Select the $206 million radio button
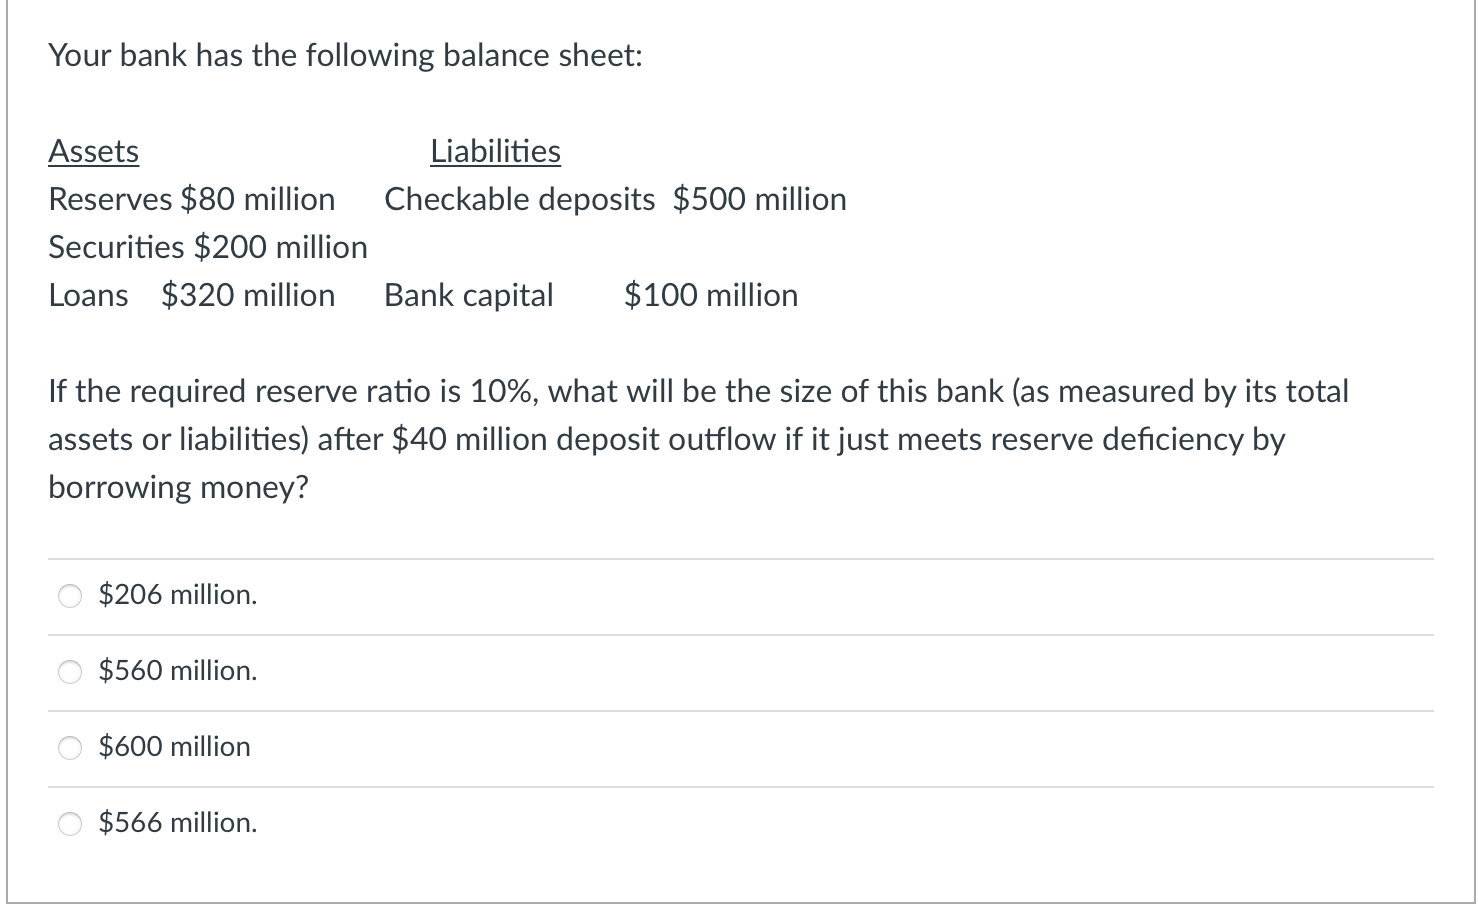Viewport: 1478px width, 904px height. [x=69, y=595]
